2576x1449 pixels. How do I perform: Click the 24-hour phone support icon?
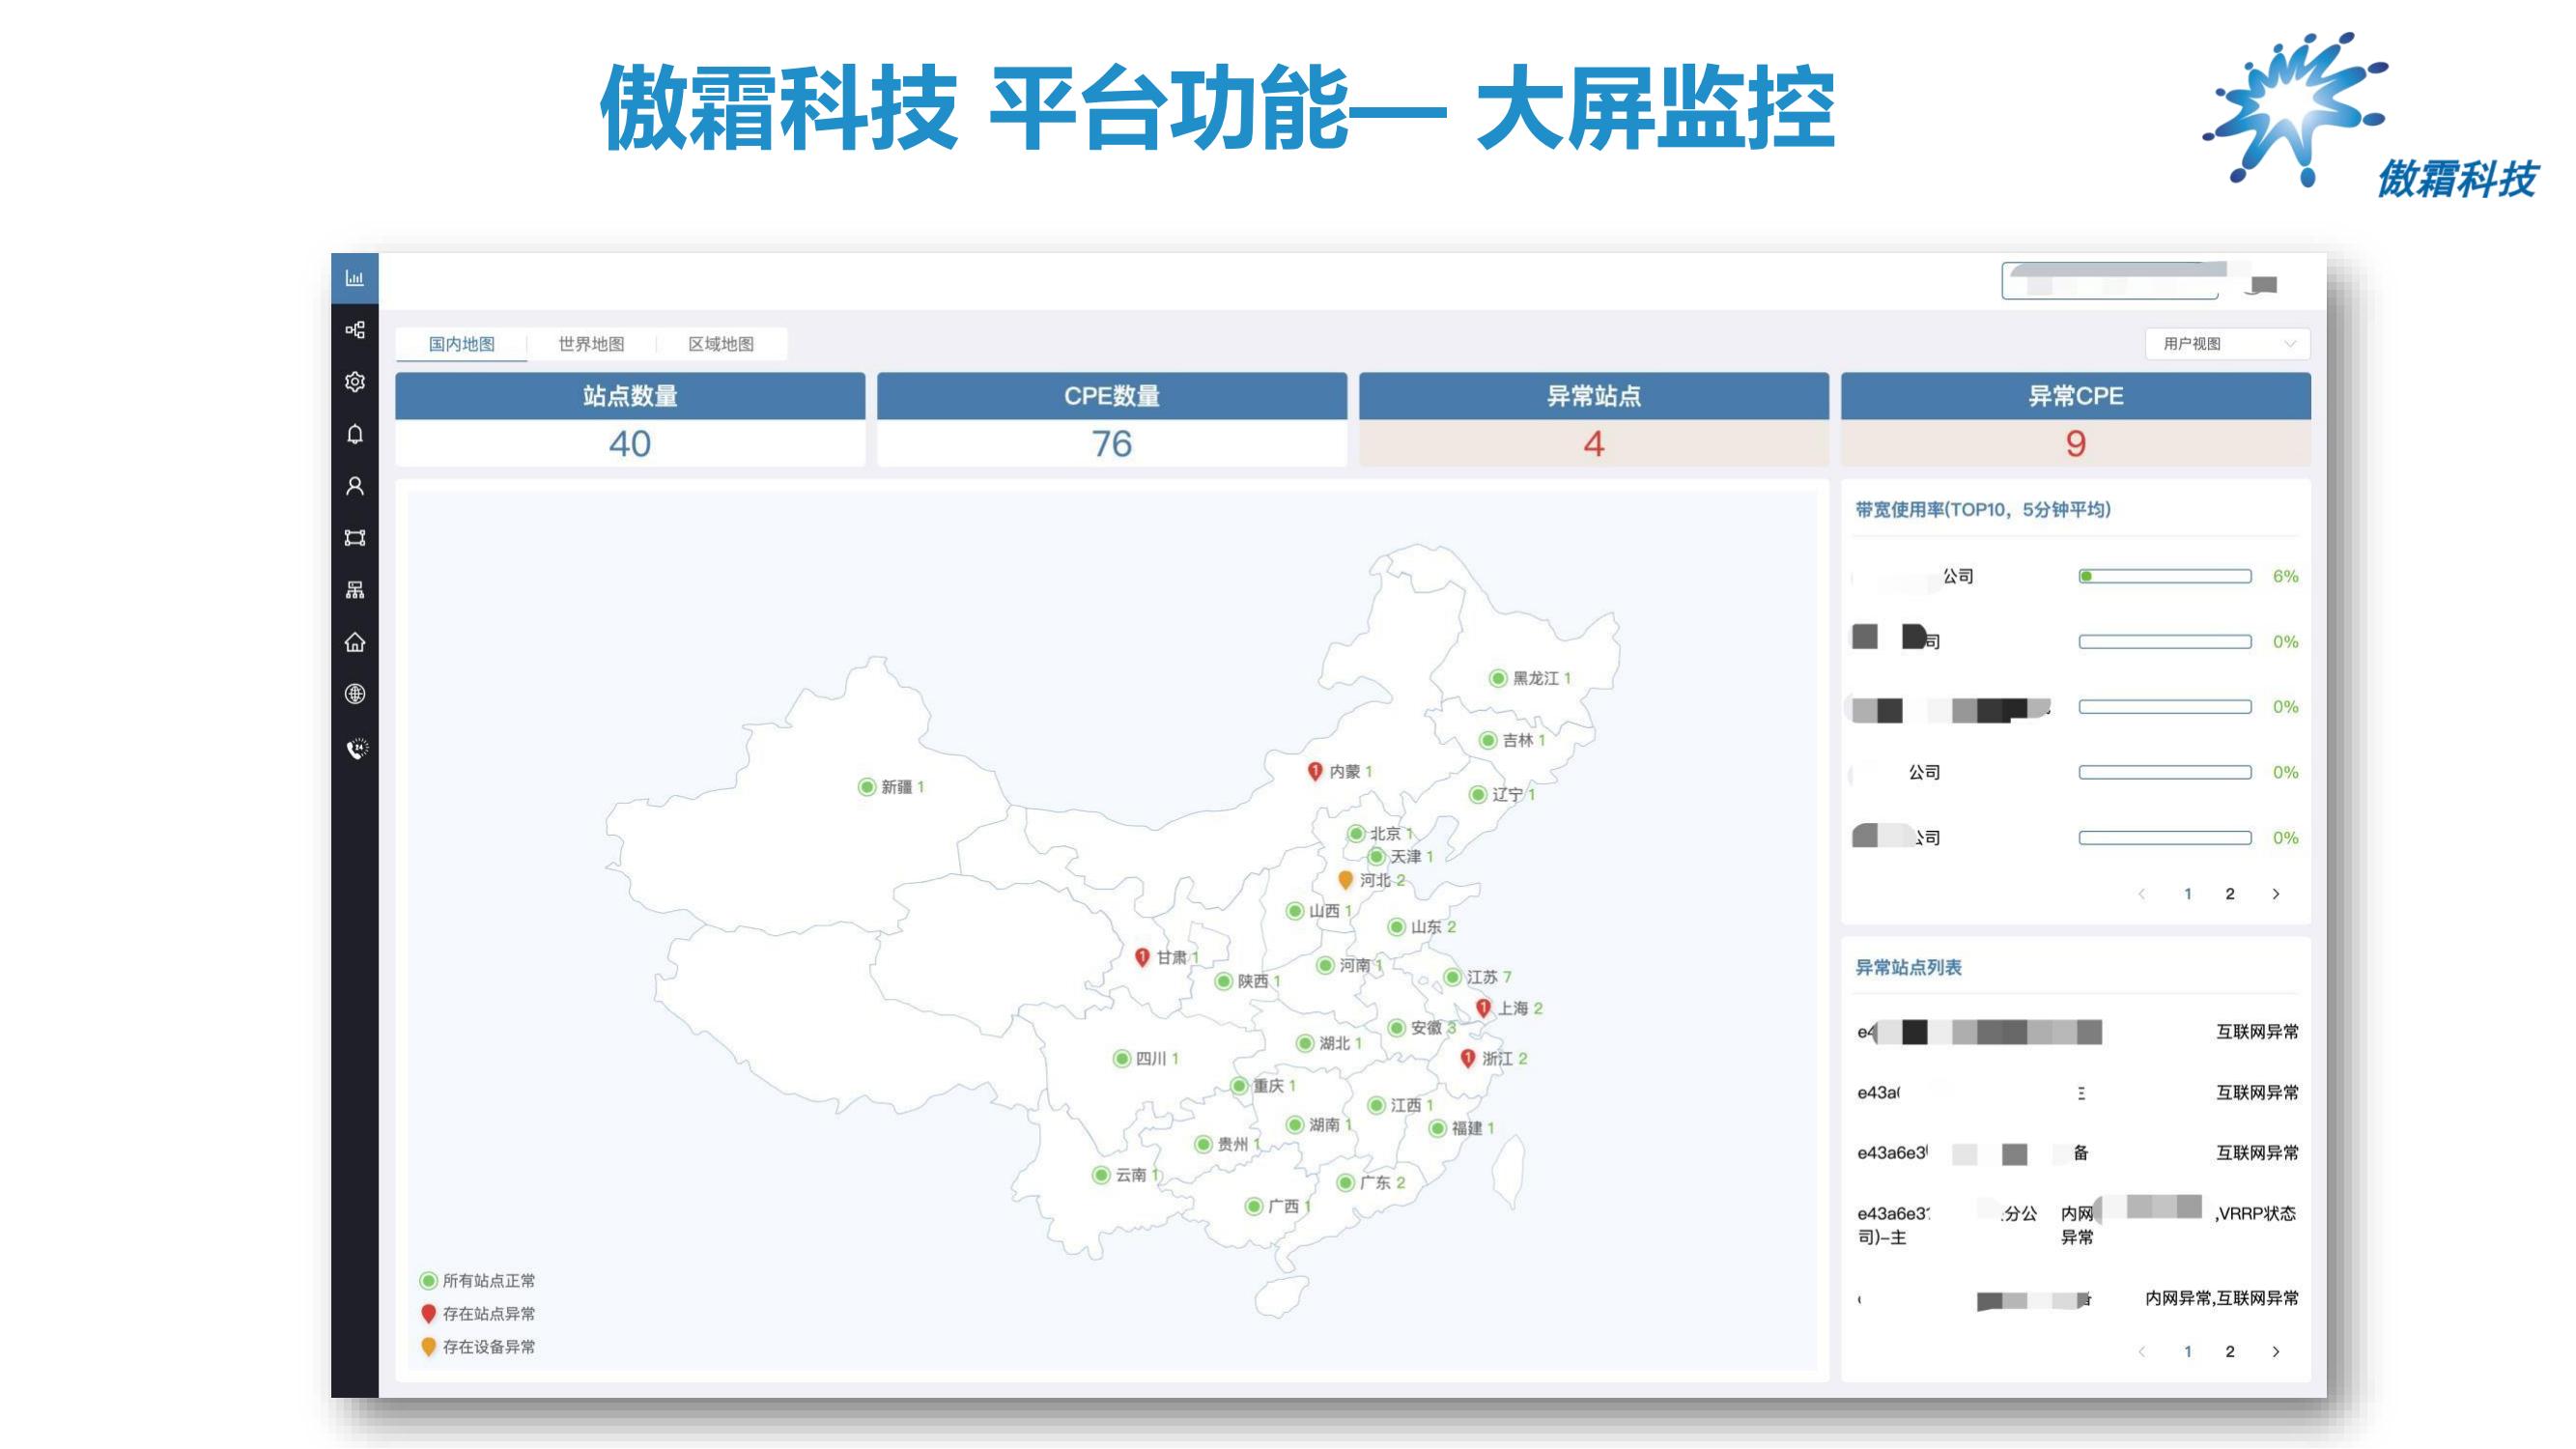[x=356, y=748]
